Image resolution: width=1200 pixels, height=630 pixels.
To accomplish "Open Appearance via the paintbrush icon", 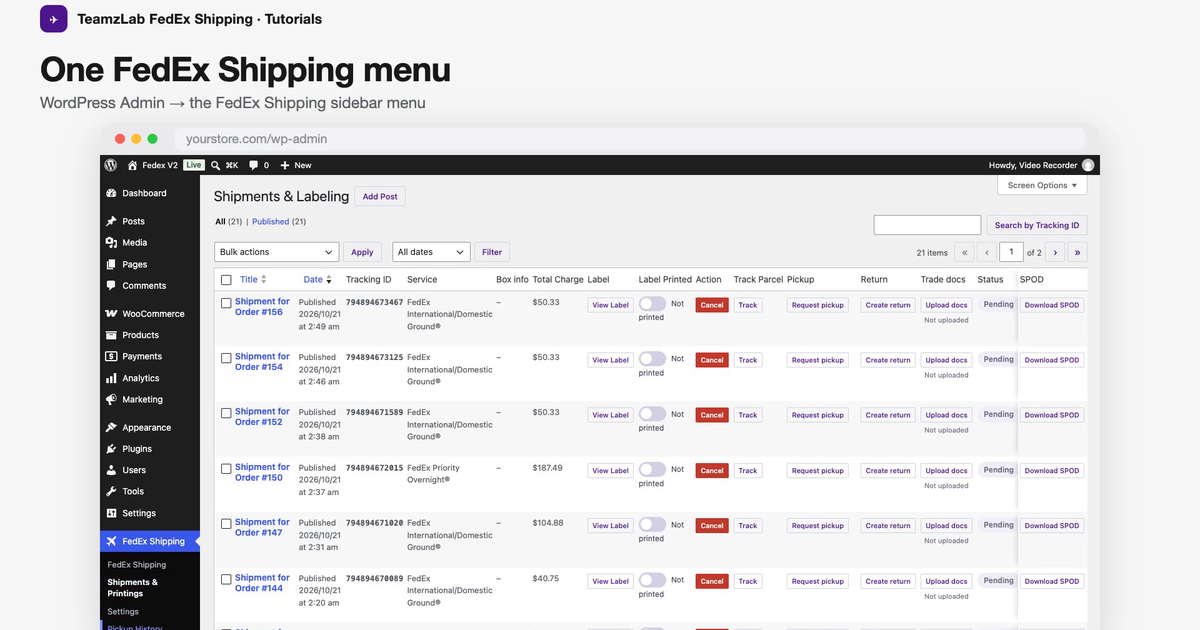I will click(112, 427).
